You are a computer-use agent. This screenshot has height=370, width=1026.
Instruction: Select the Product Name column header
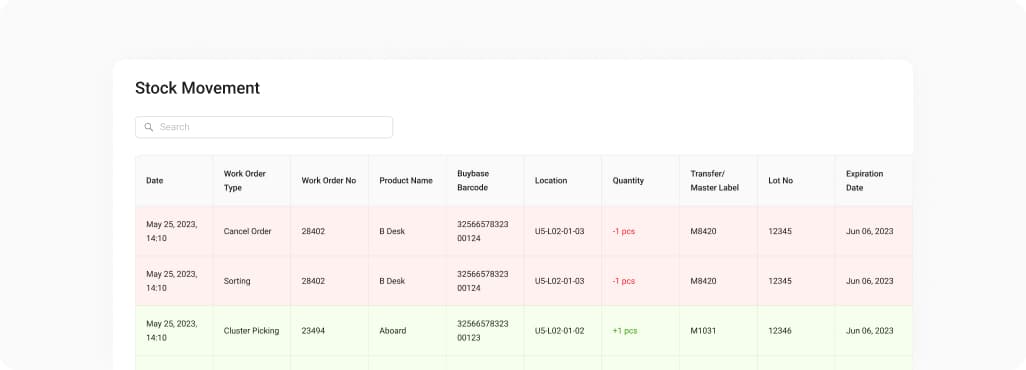pyautogui.click(x=406, y=181)
